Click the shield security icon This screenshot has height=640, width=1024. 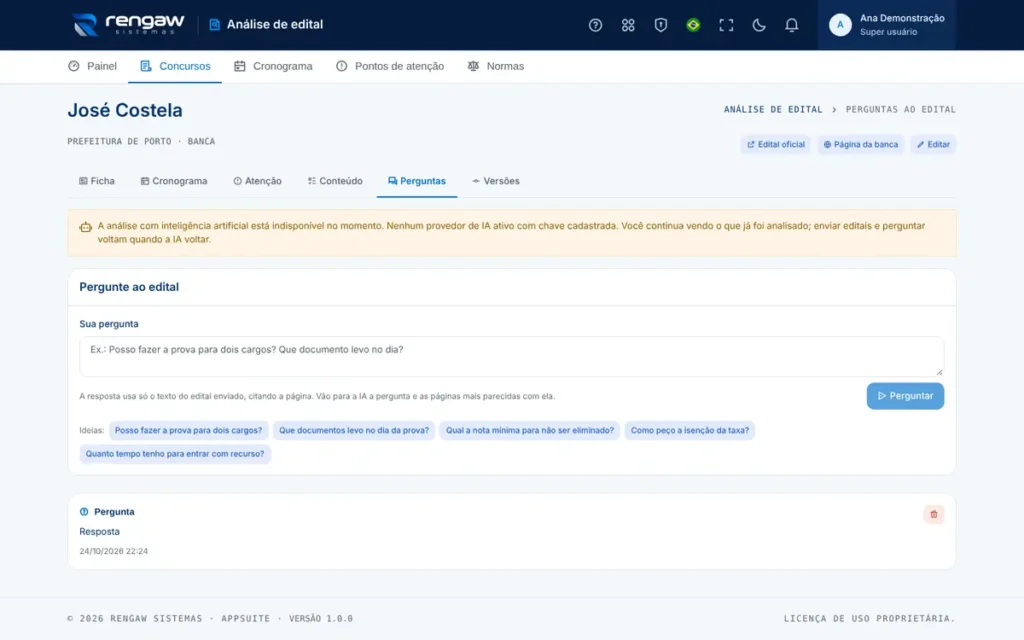click(660, 25)
